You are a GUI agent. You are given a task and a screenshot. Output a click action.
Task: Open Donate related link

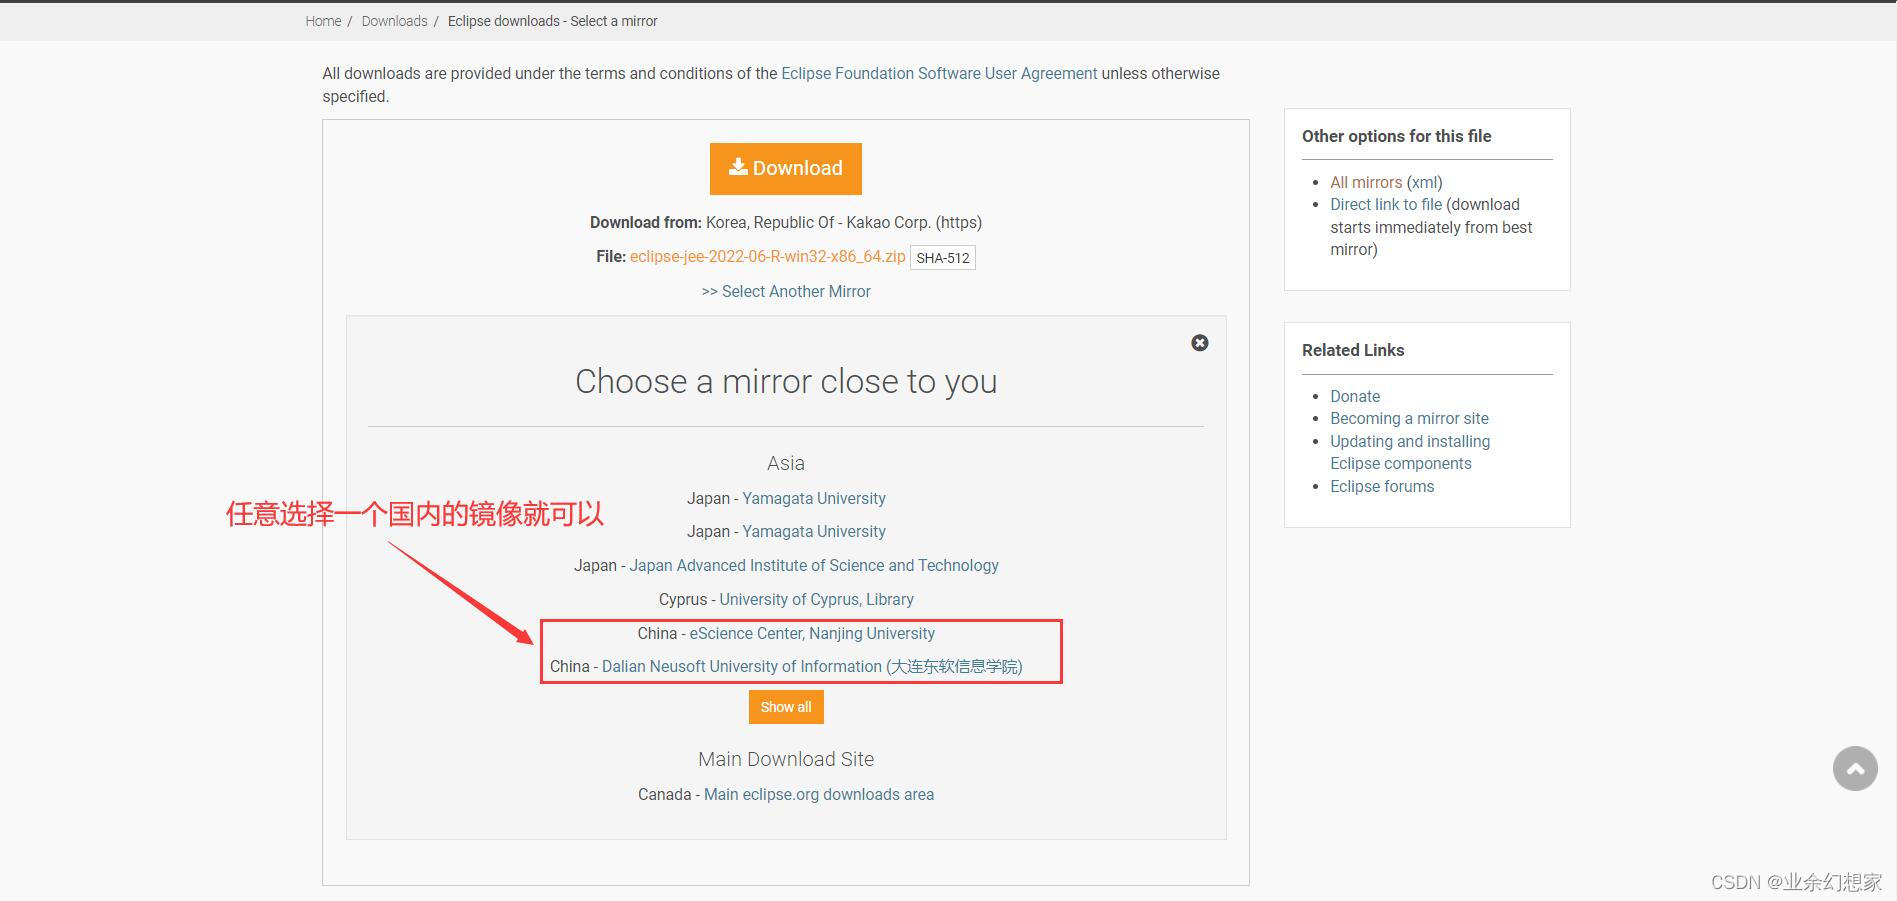[x=1355, y=396]
